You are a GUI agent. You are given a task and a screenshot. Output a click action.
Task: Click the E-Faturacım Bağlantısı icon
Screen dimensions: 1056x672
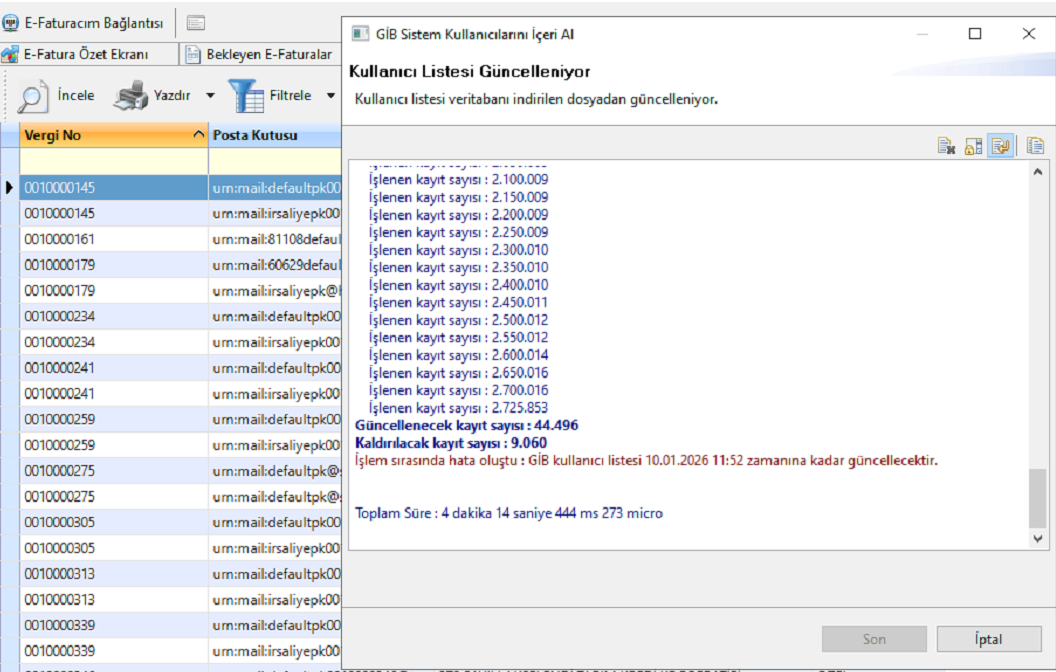tap(11, 23)
